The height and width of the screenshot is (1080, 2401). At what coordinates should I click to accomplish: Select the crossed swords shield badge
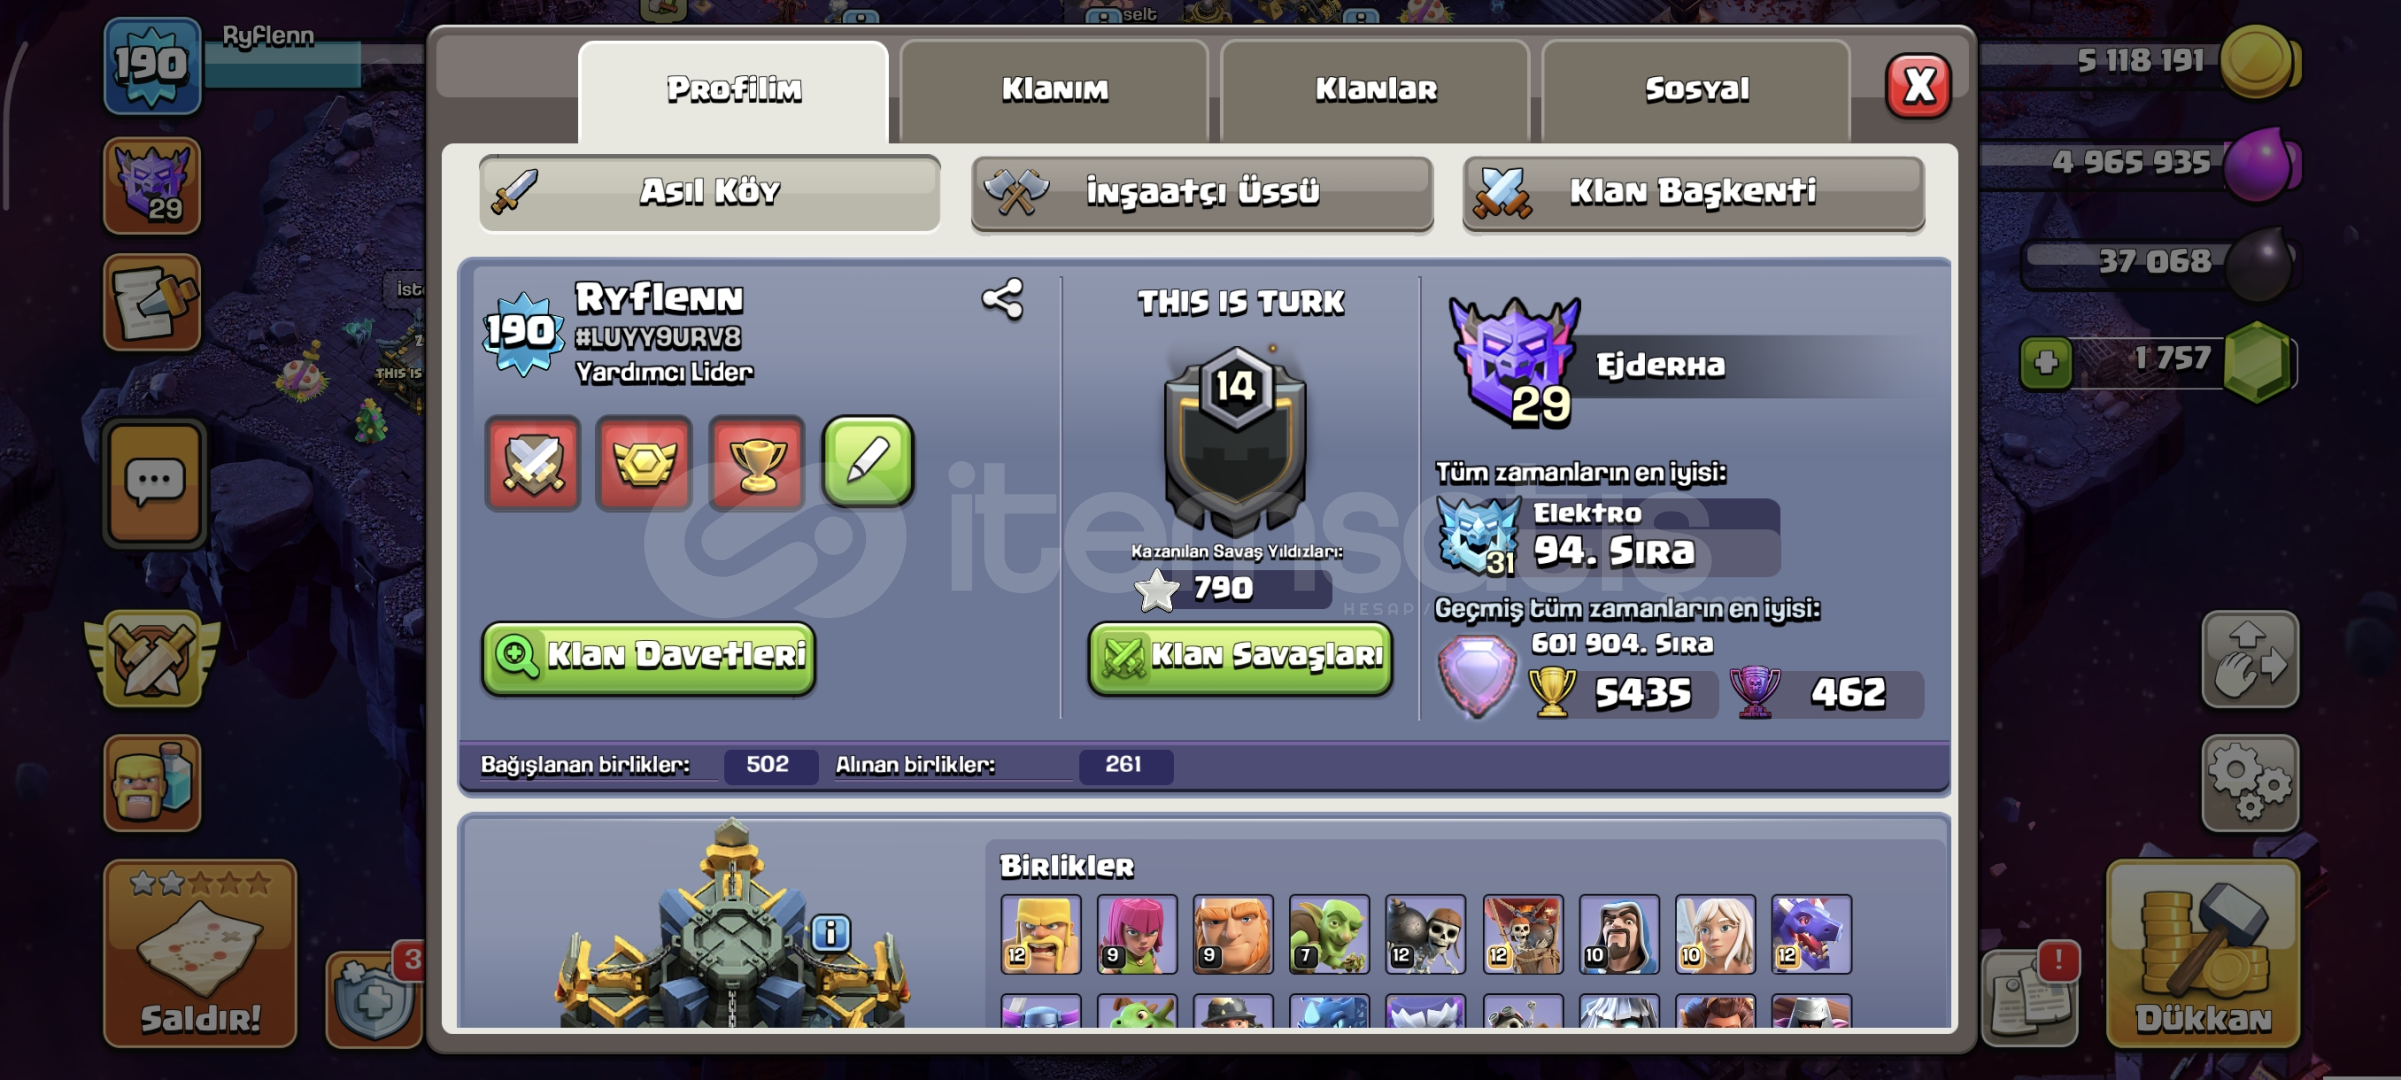click(533, 462)
